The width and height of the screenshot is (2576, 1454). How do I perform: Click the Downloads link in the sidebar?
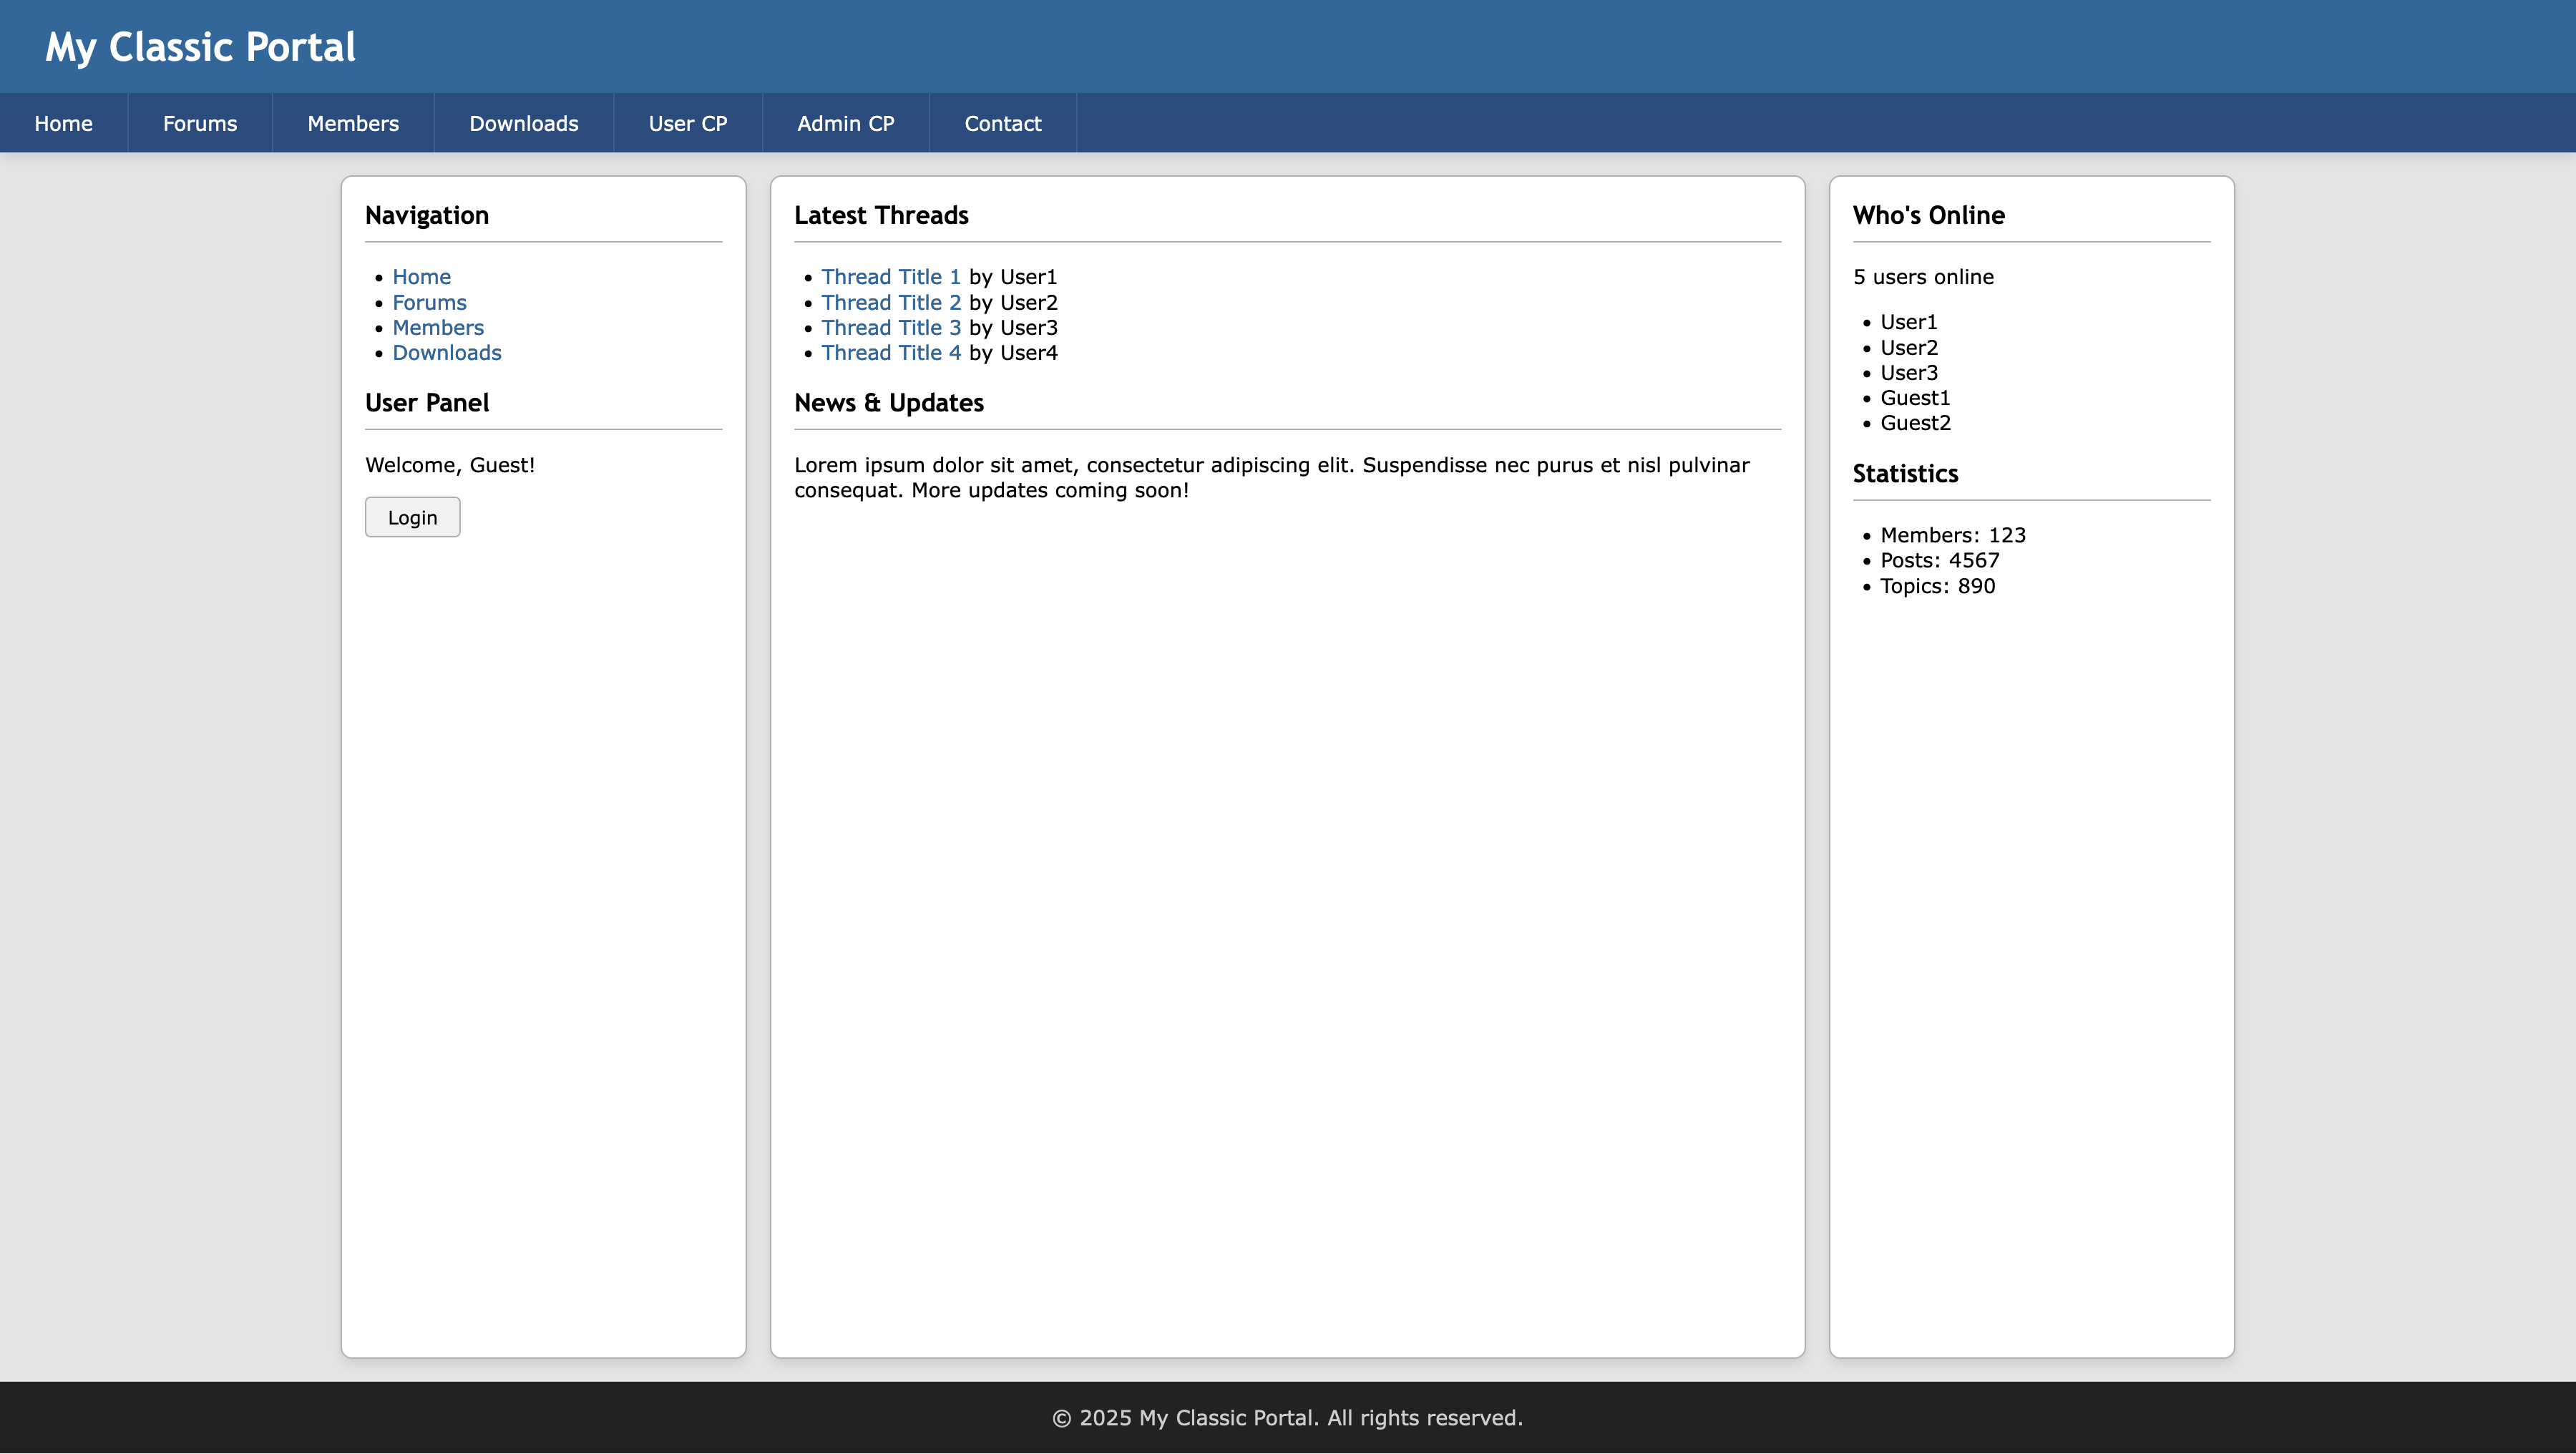point(447,353)
